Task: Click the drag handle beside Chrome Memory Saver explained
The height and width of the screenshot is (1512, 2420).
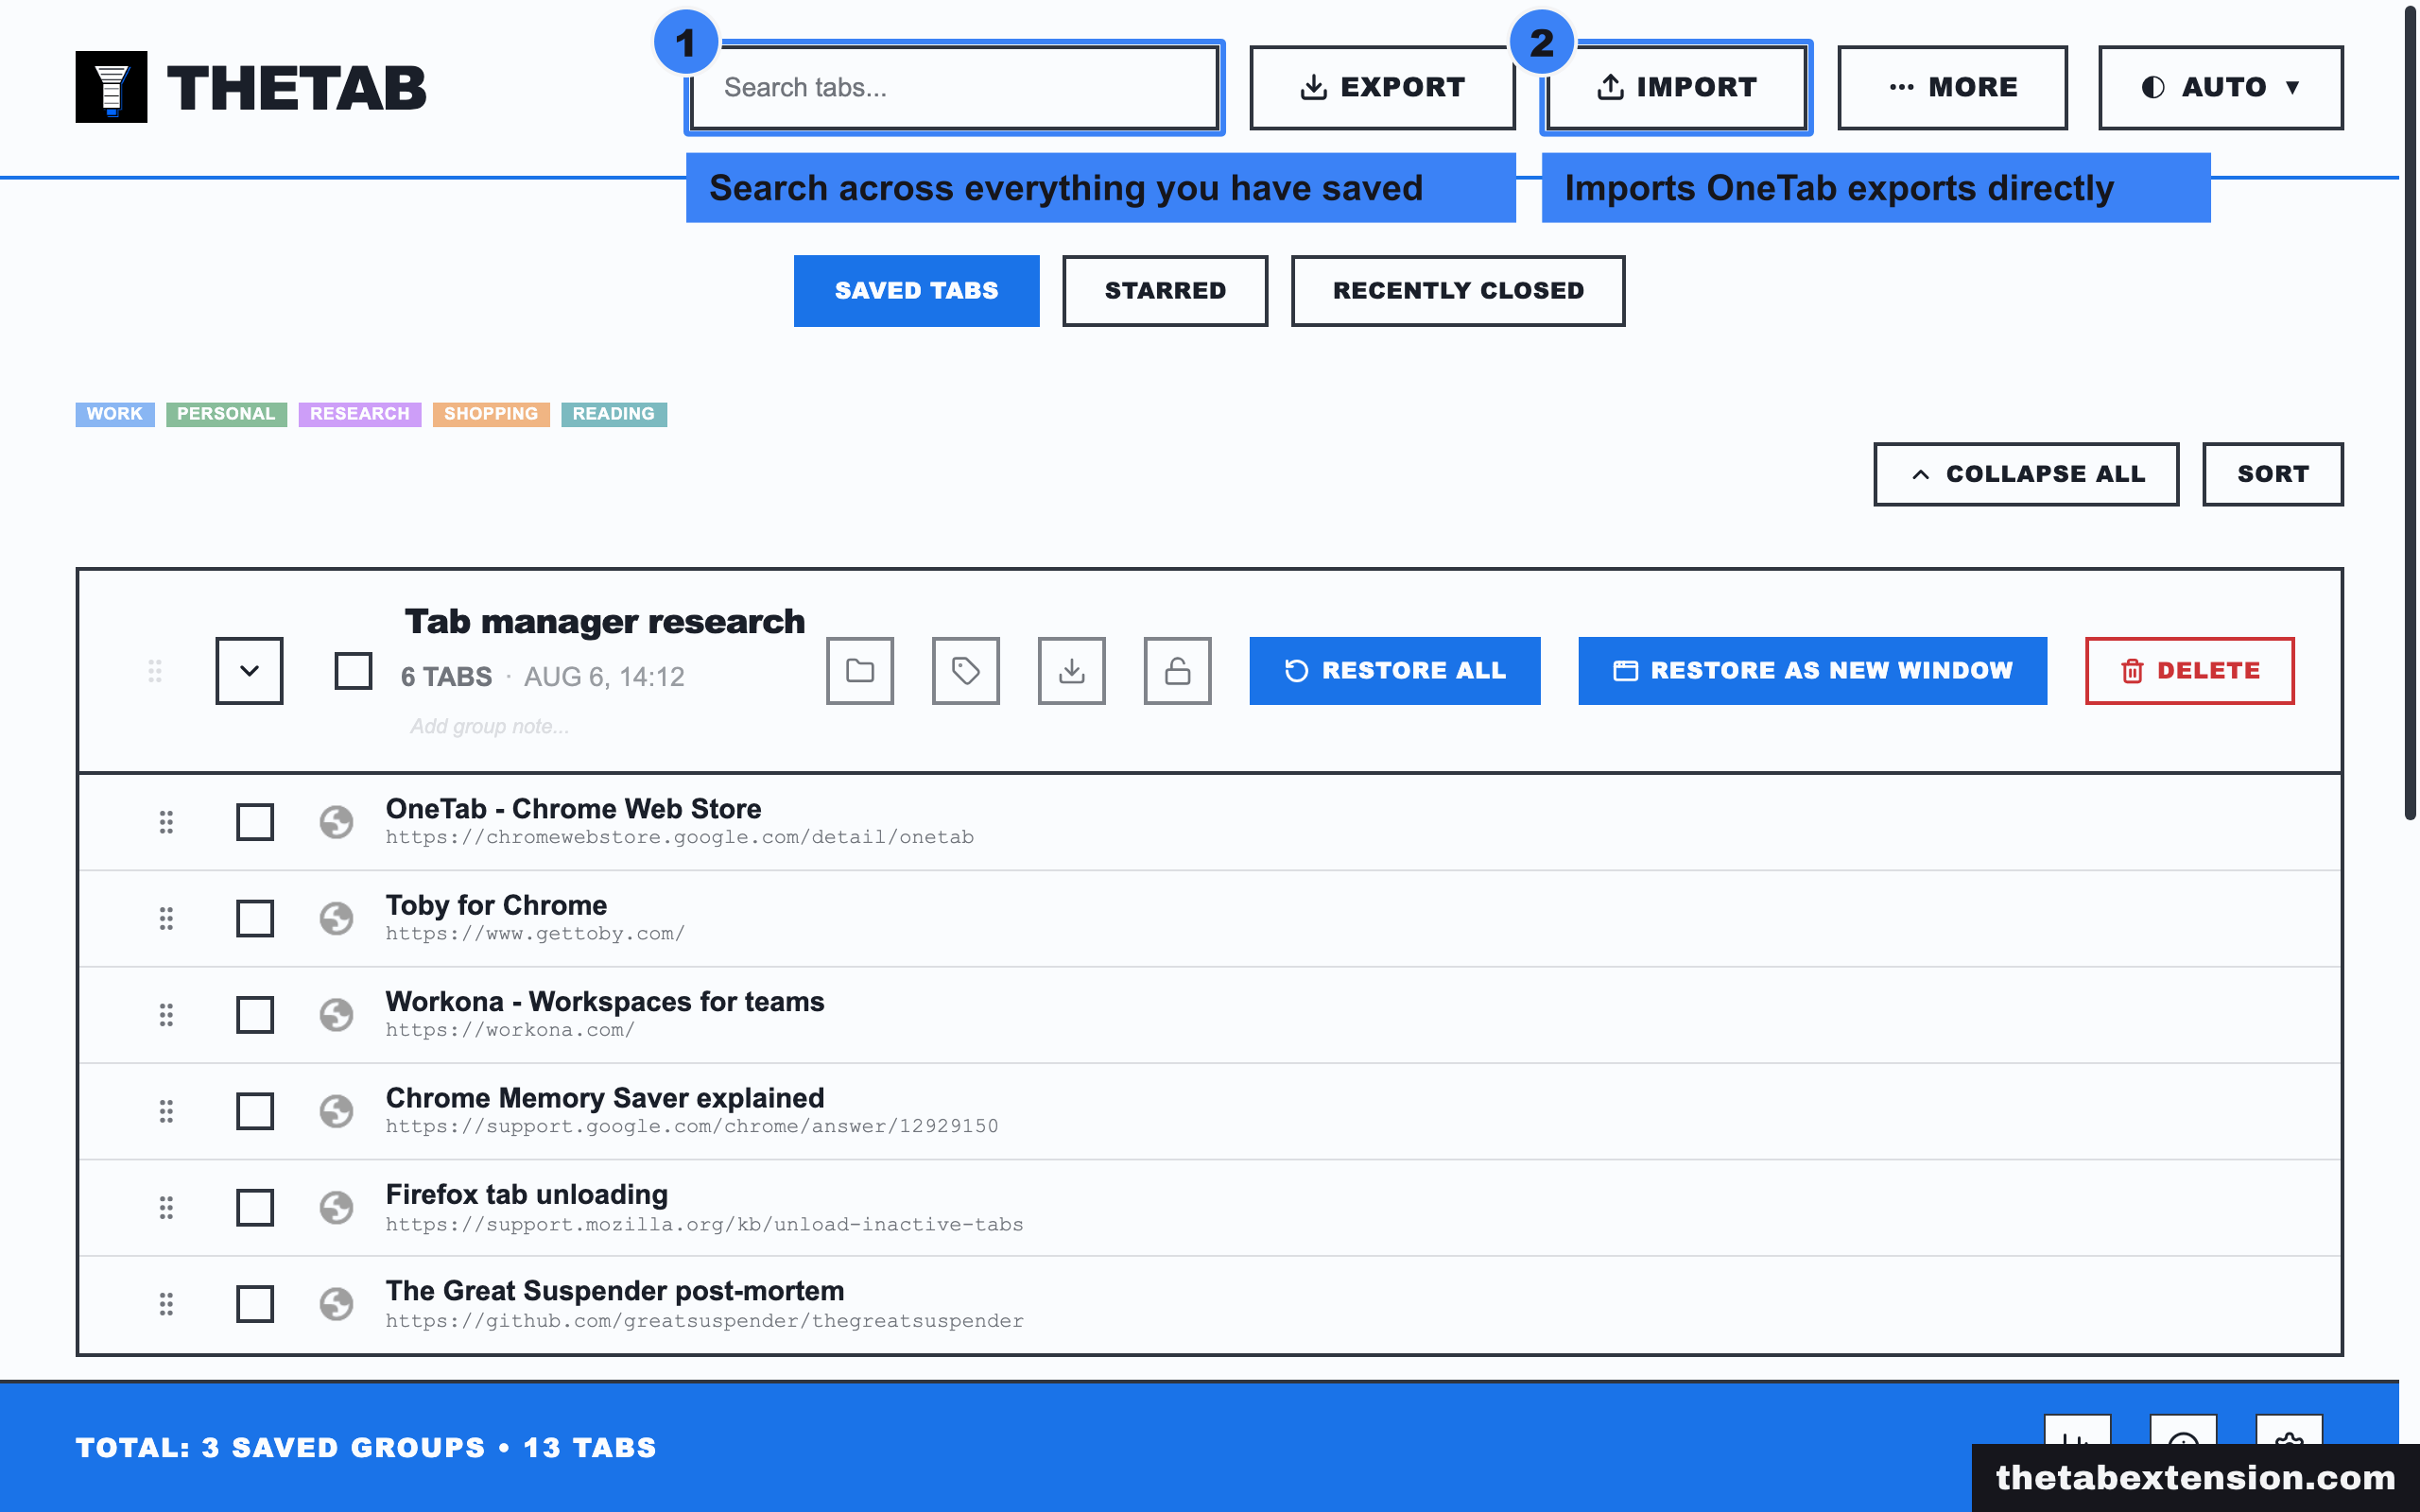Action: pyautogui.click(x=166, y=1111)
